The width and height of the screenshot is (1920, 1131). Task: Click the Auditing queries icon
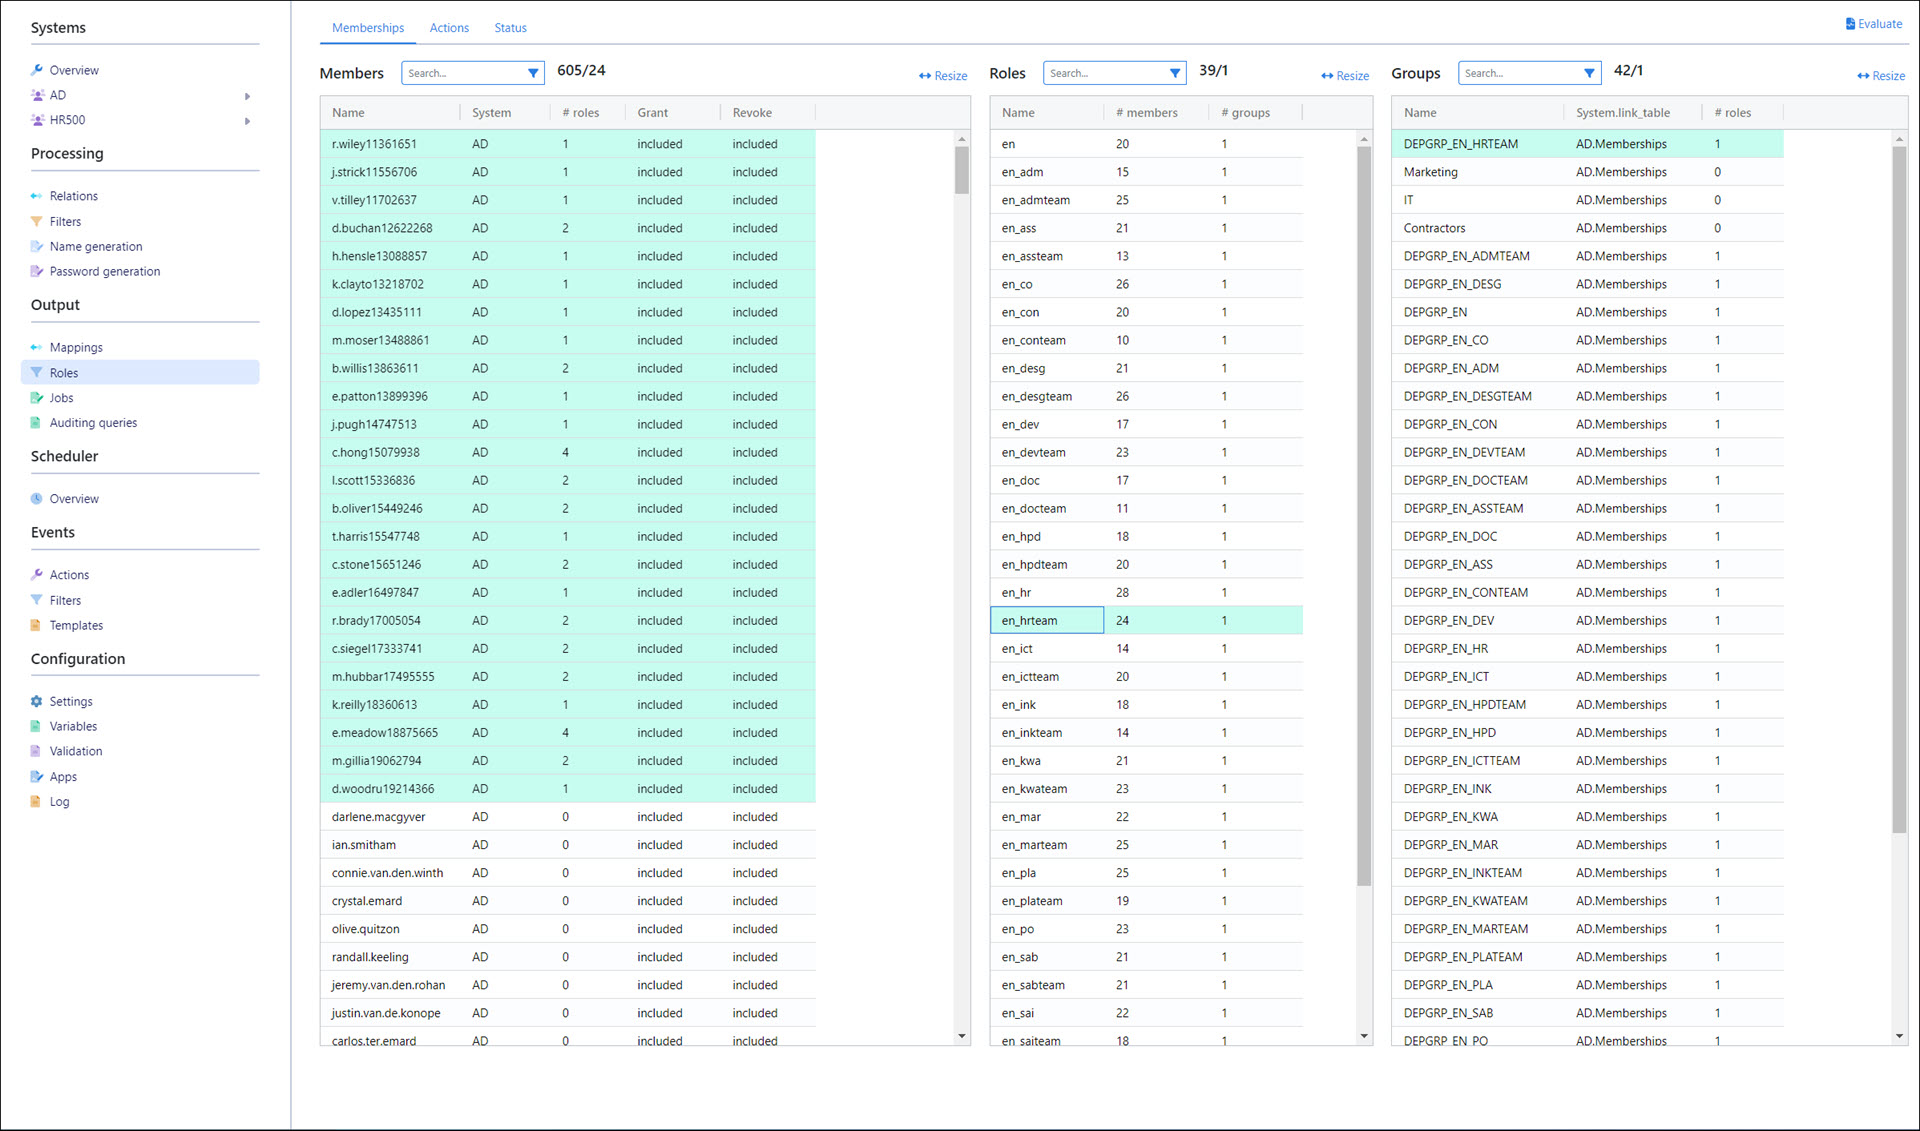click(37, 423)
